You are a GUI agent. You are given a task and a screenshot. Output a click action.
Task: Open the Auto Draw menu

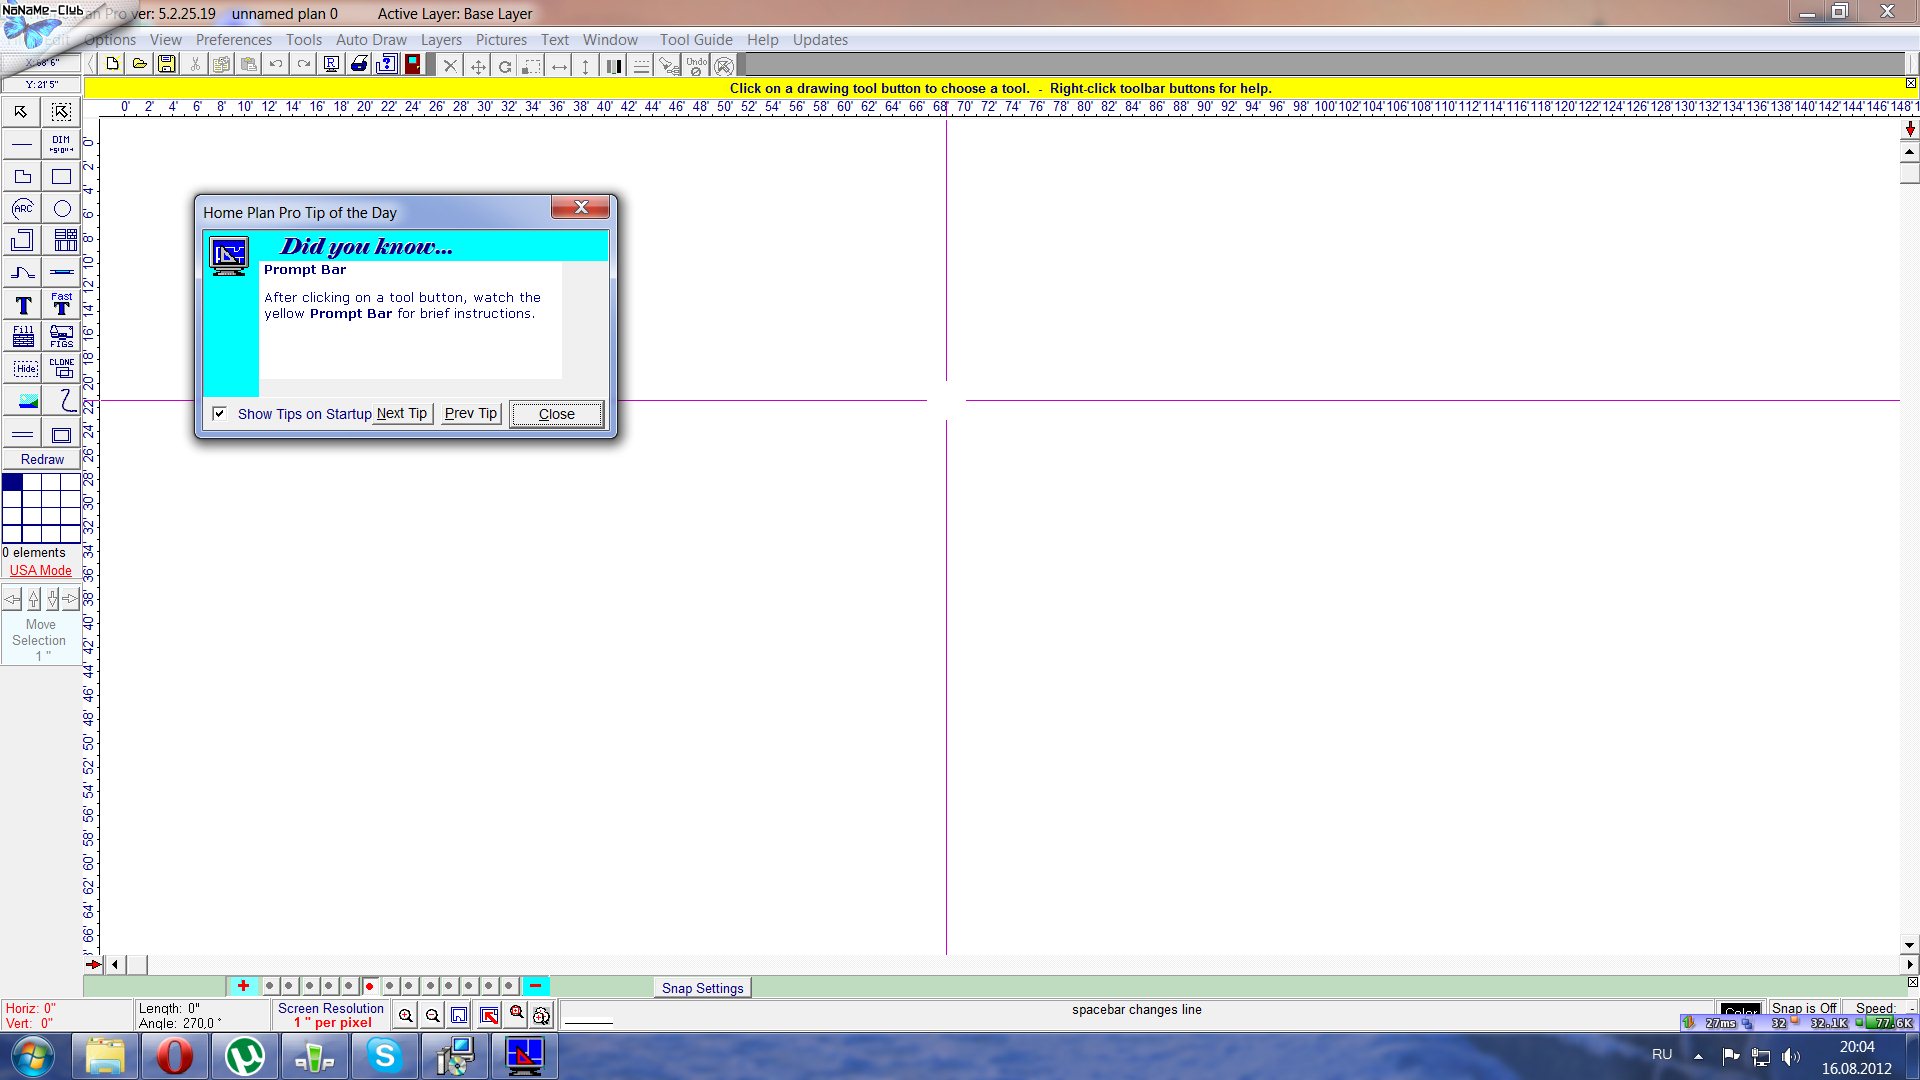tap(371, 40)
